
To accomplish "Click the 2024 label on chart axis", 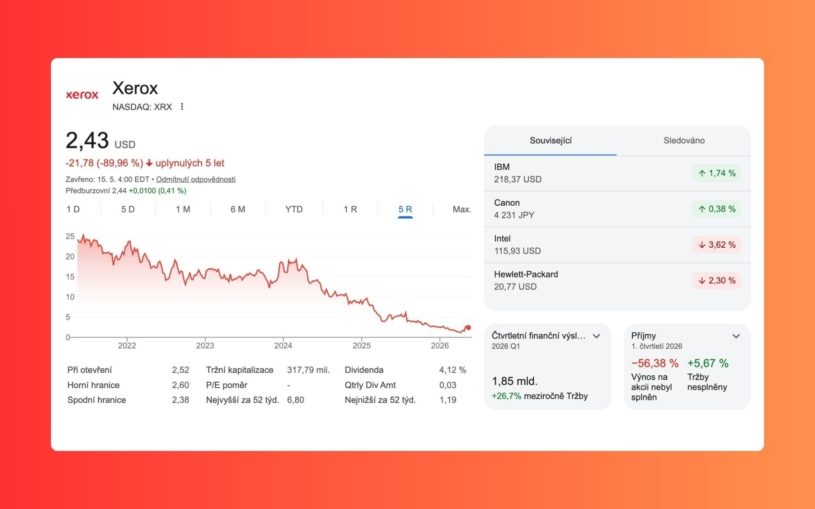I will 283,345.
